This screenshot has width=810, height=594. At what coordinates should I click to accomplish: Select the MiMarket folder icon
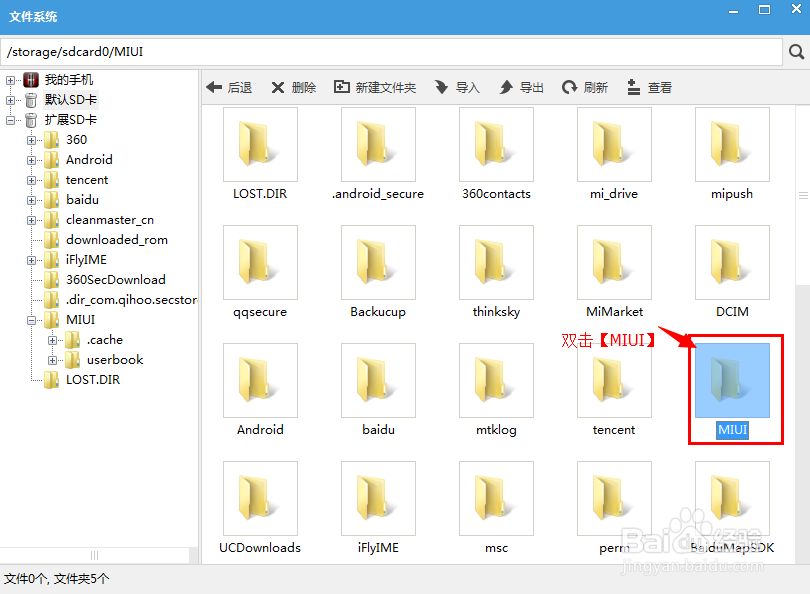coord(614,262)
